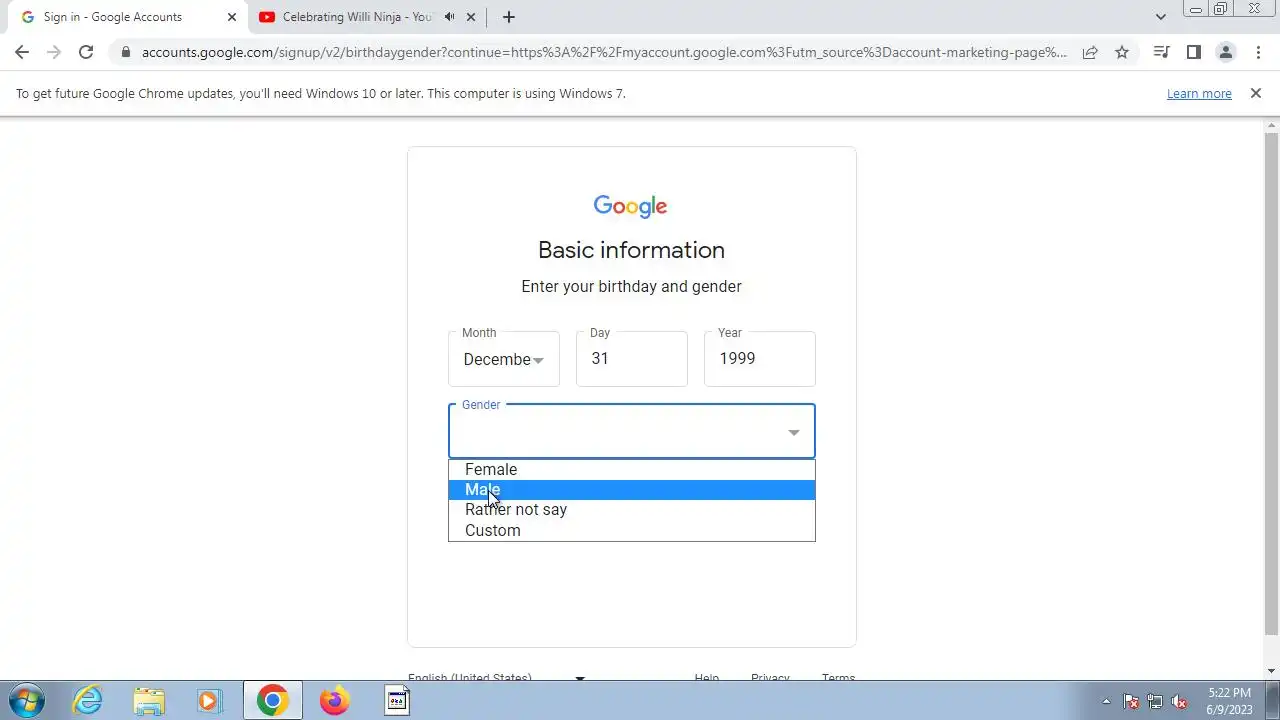Click the Chrome taskbar icon

(272, 701)
